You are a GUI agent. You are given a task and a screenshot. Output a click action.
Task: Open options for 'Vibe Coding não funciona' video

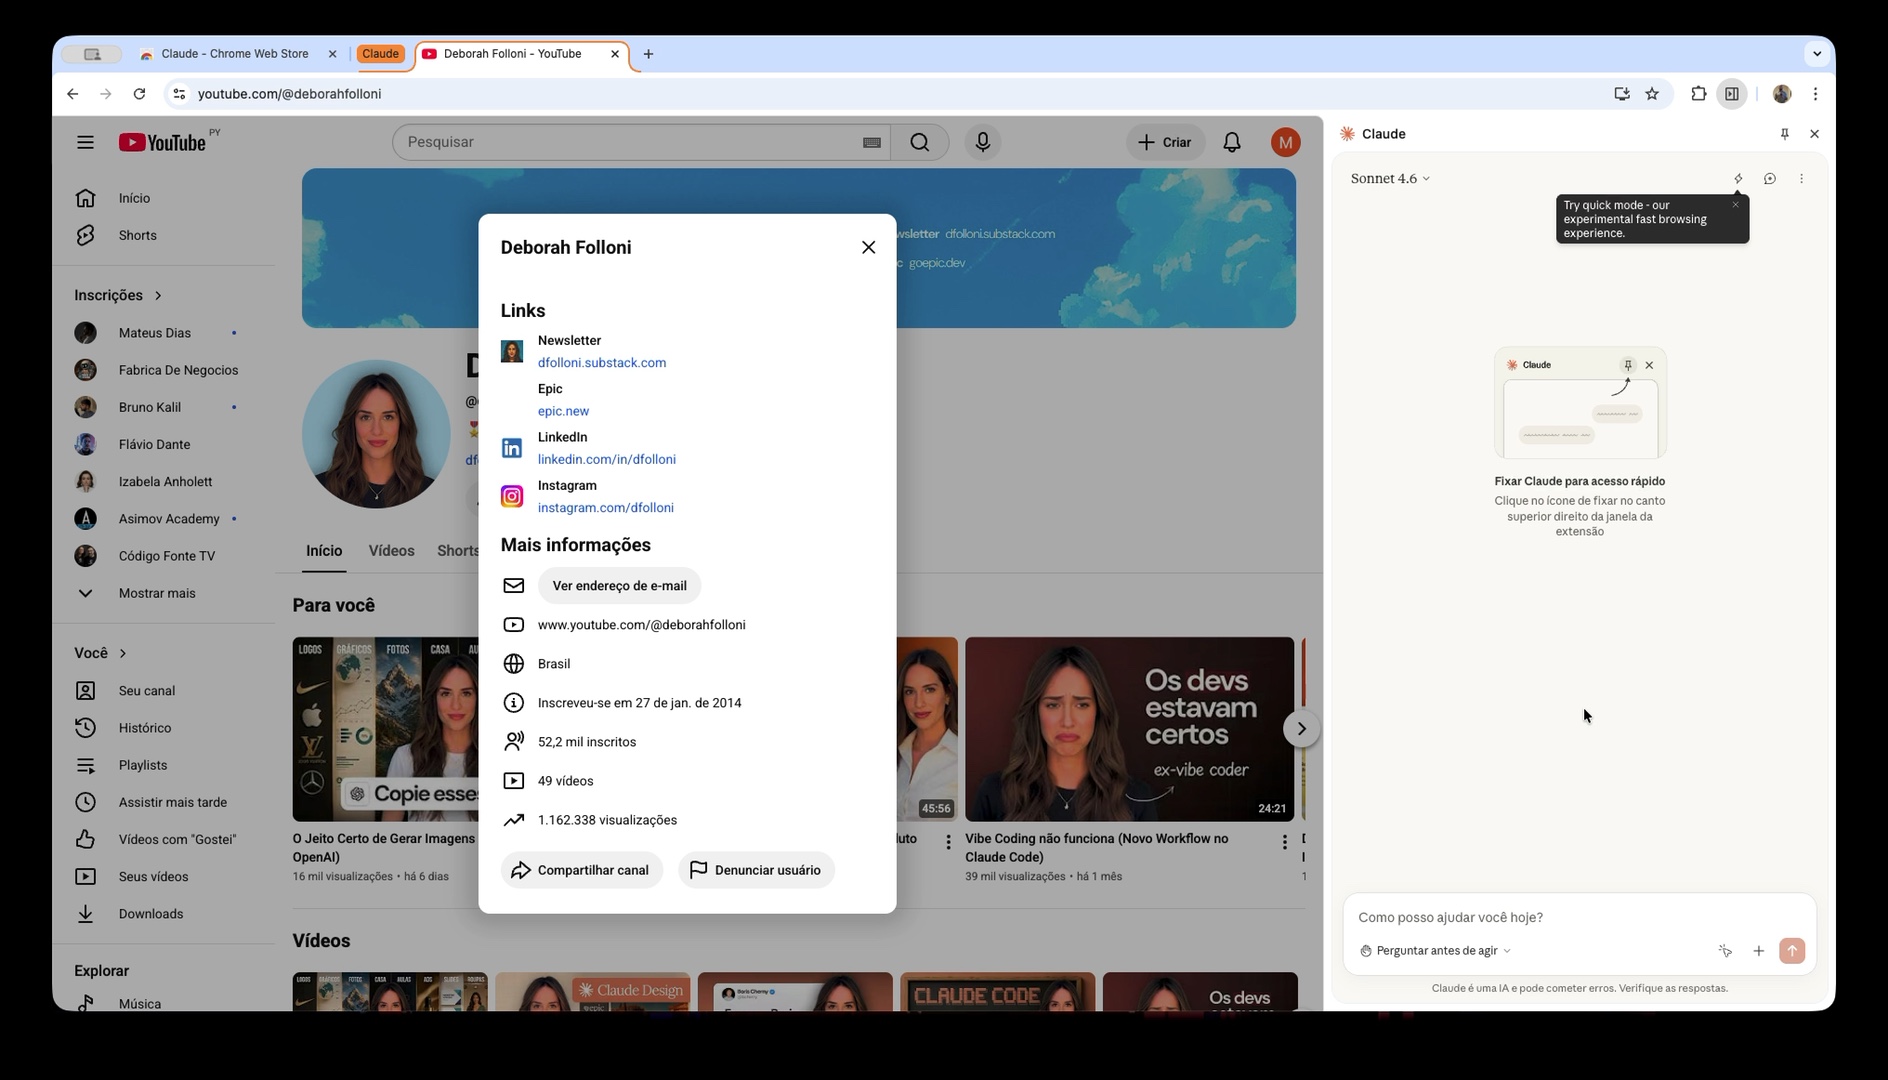pos(1284,842)
